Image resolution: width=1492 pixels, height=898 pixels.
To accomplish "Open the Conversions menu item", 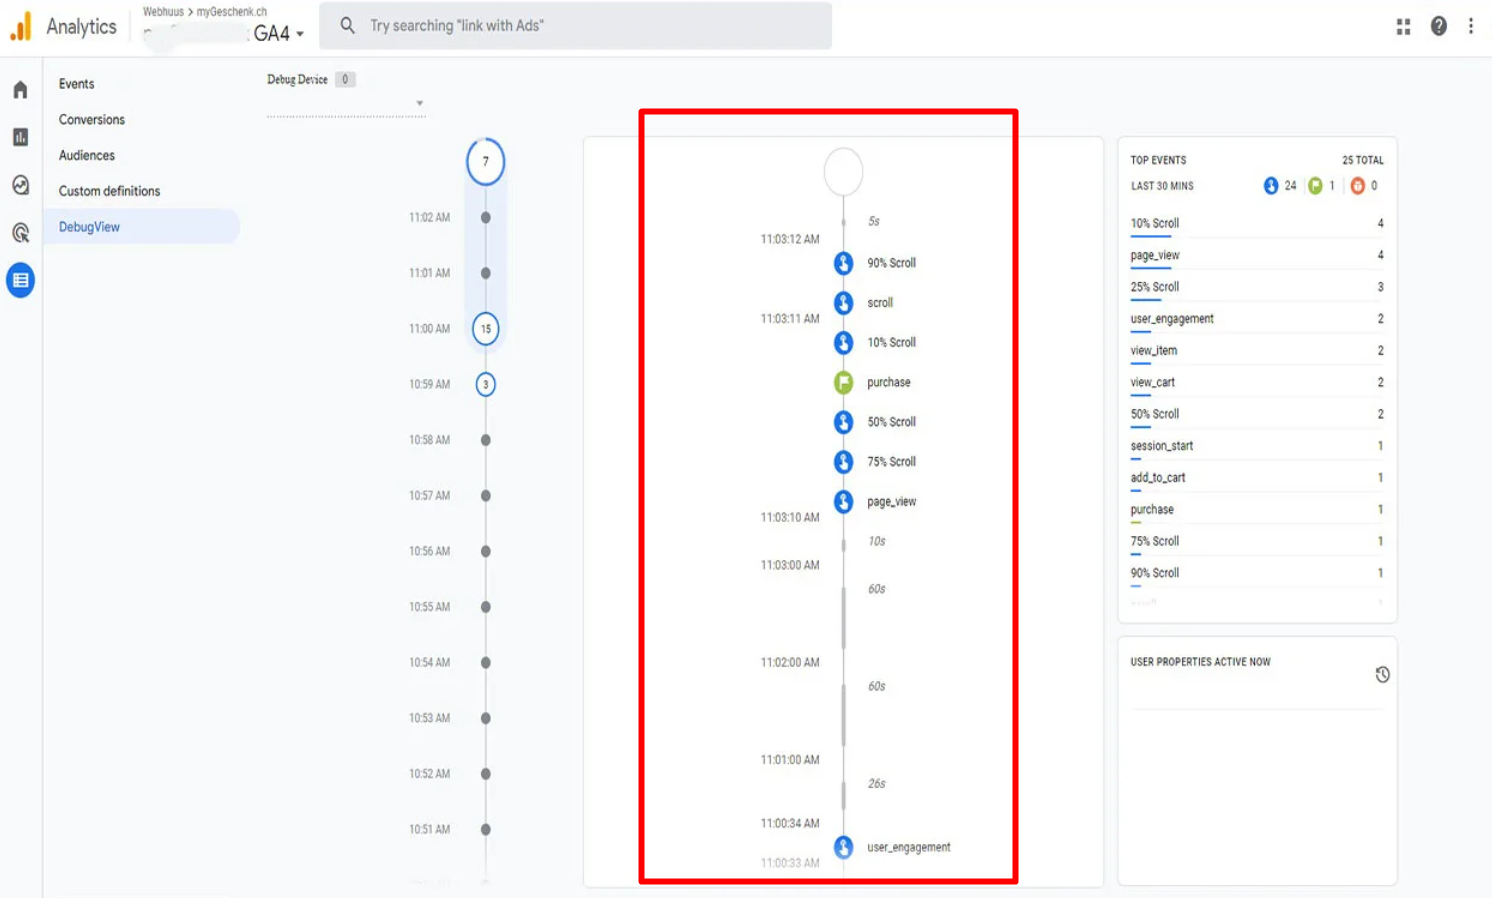I will coord(92,120).
